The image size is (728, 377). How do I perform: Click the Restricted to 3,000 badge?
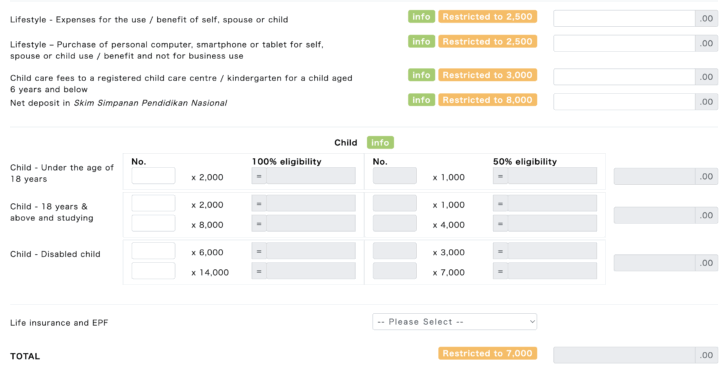pos(488,75)
